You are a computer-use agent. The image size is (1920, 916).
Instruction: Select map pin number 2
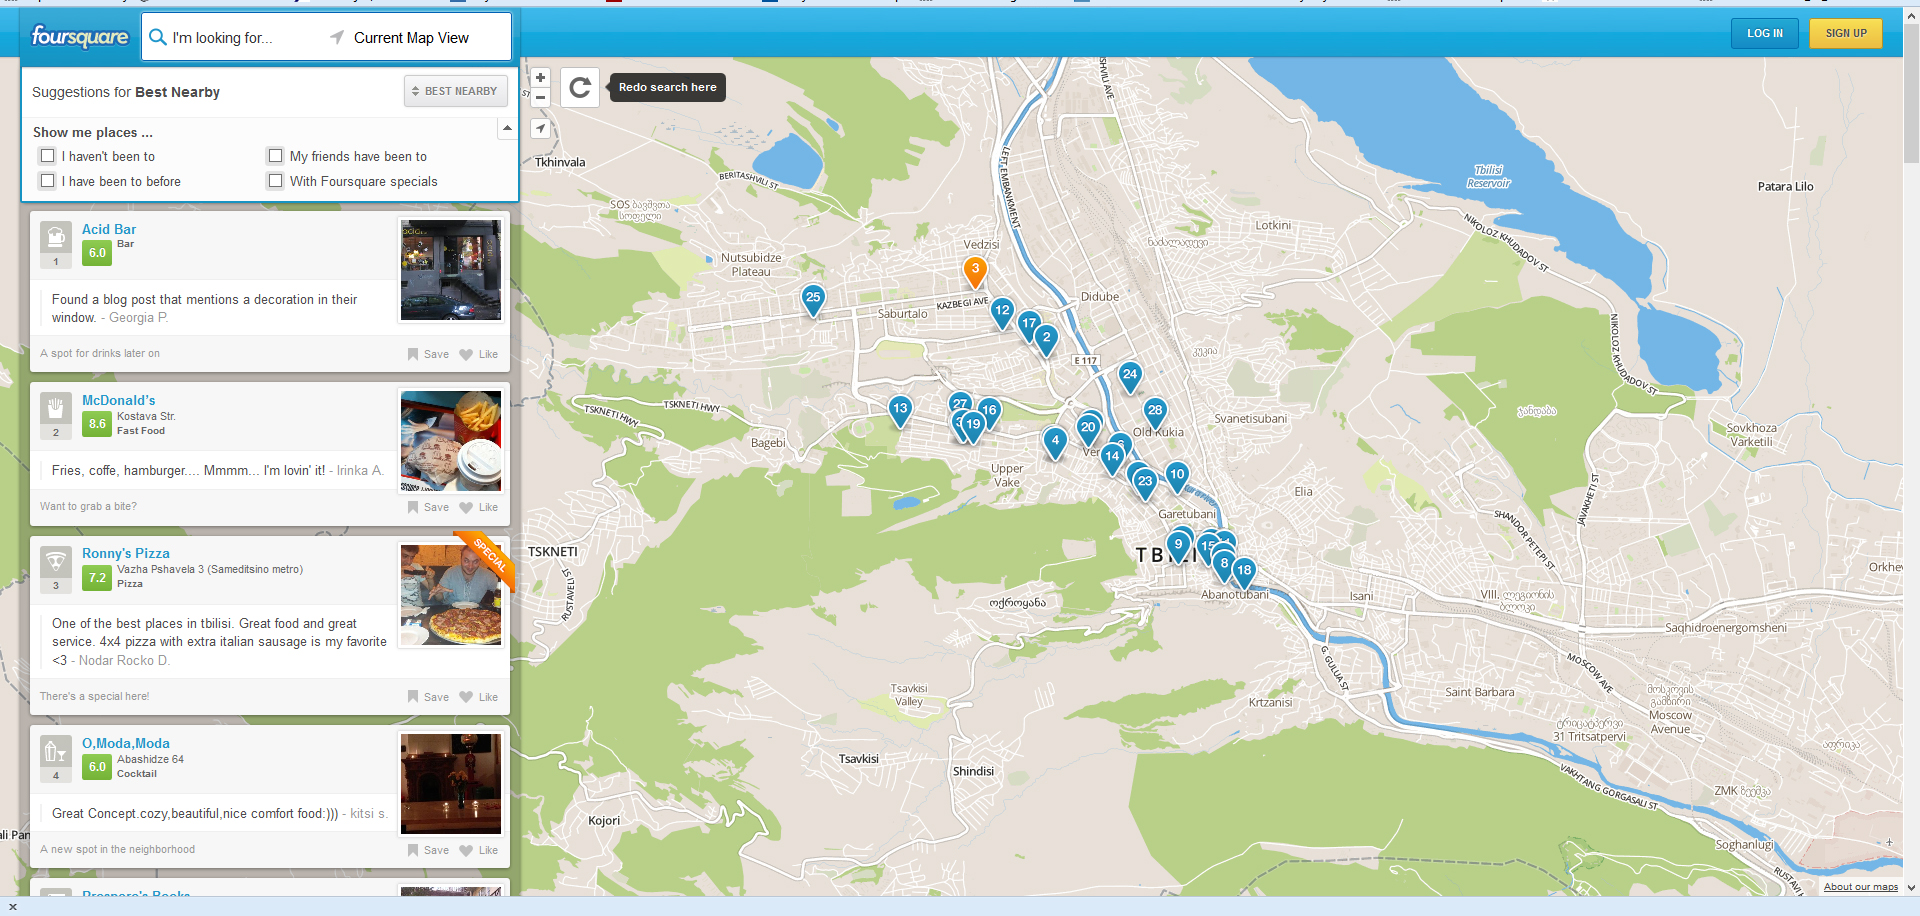pos(1046,339)
